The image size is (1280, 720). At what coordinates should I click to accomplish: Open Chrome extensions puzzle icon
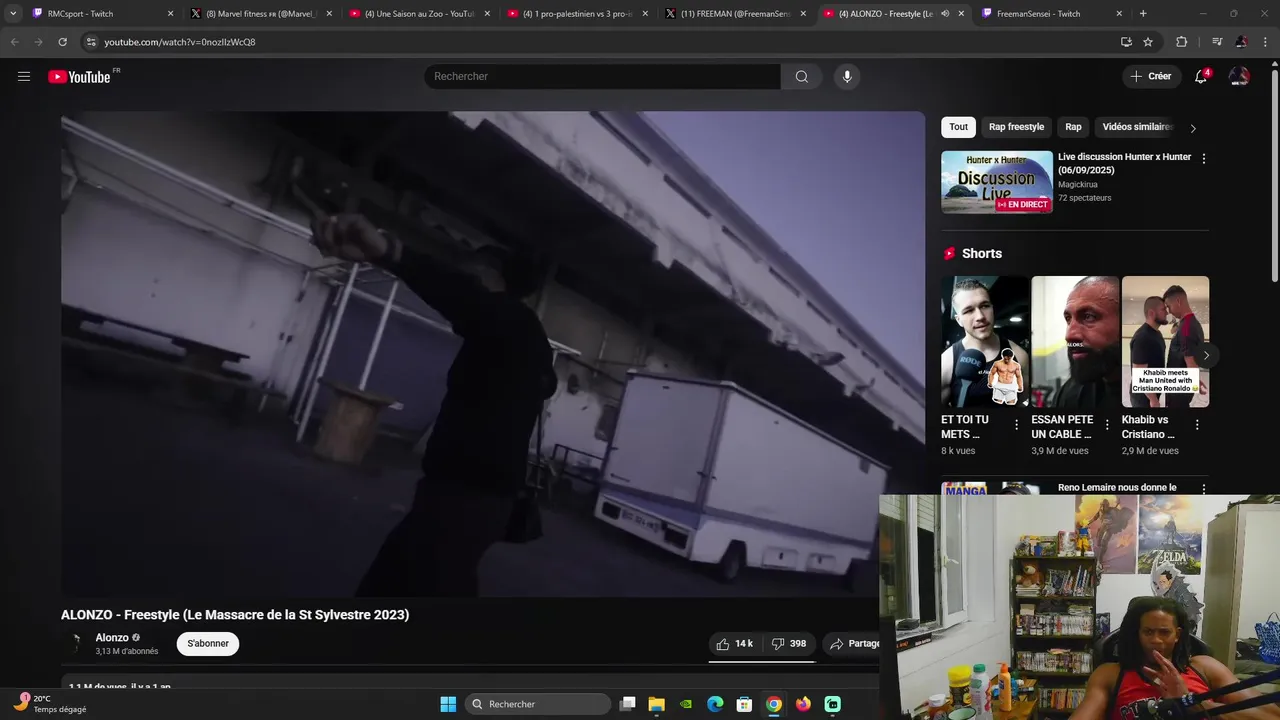pos(1181,42)
